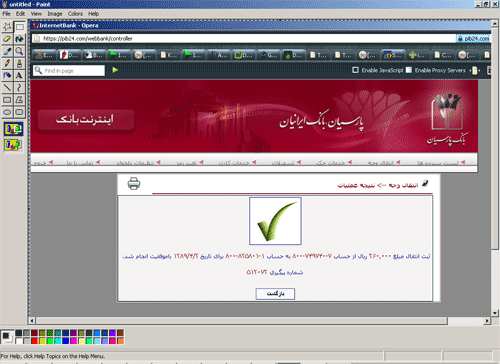Select the Fill With Color bucket tool
Image resolution: width=500 pixels, height=364 pixels.
19,39
